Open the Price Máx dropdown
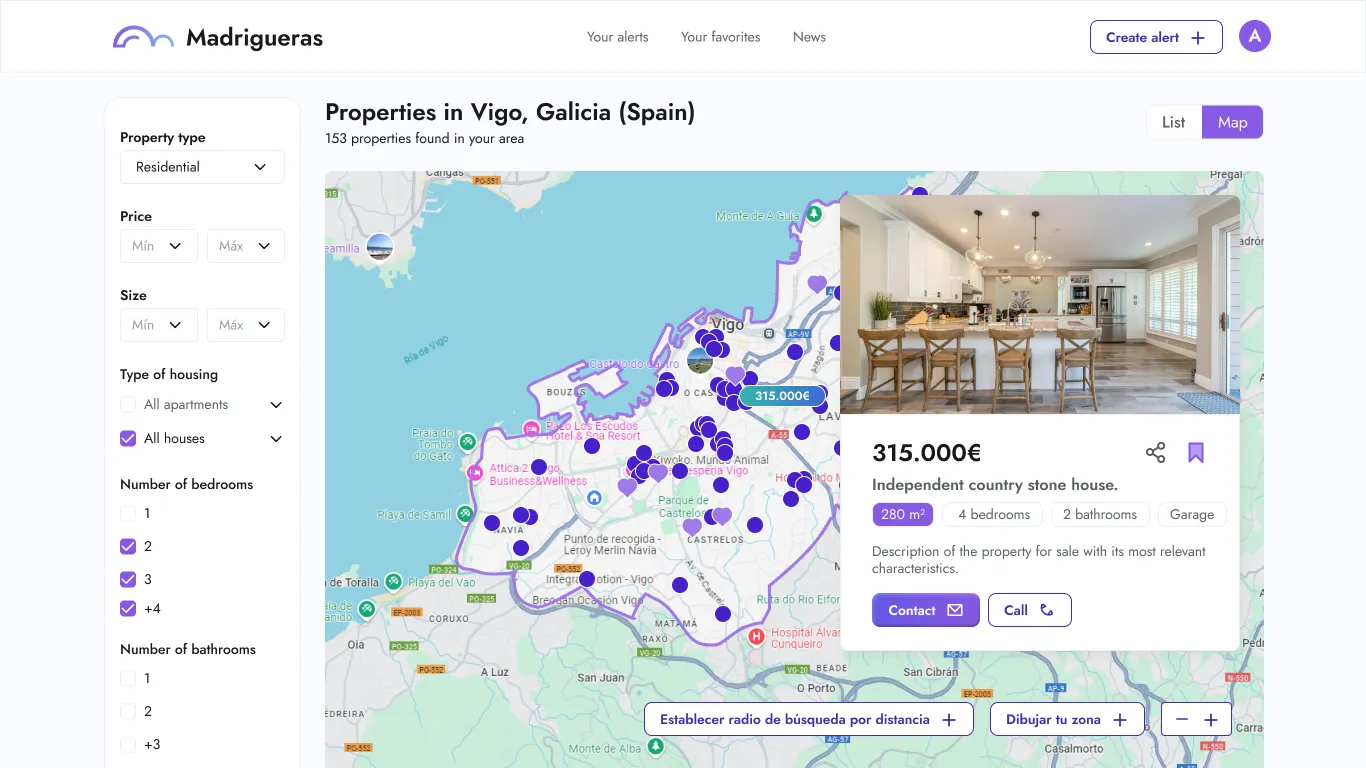The image size is (1366, 768). (246, 246)
